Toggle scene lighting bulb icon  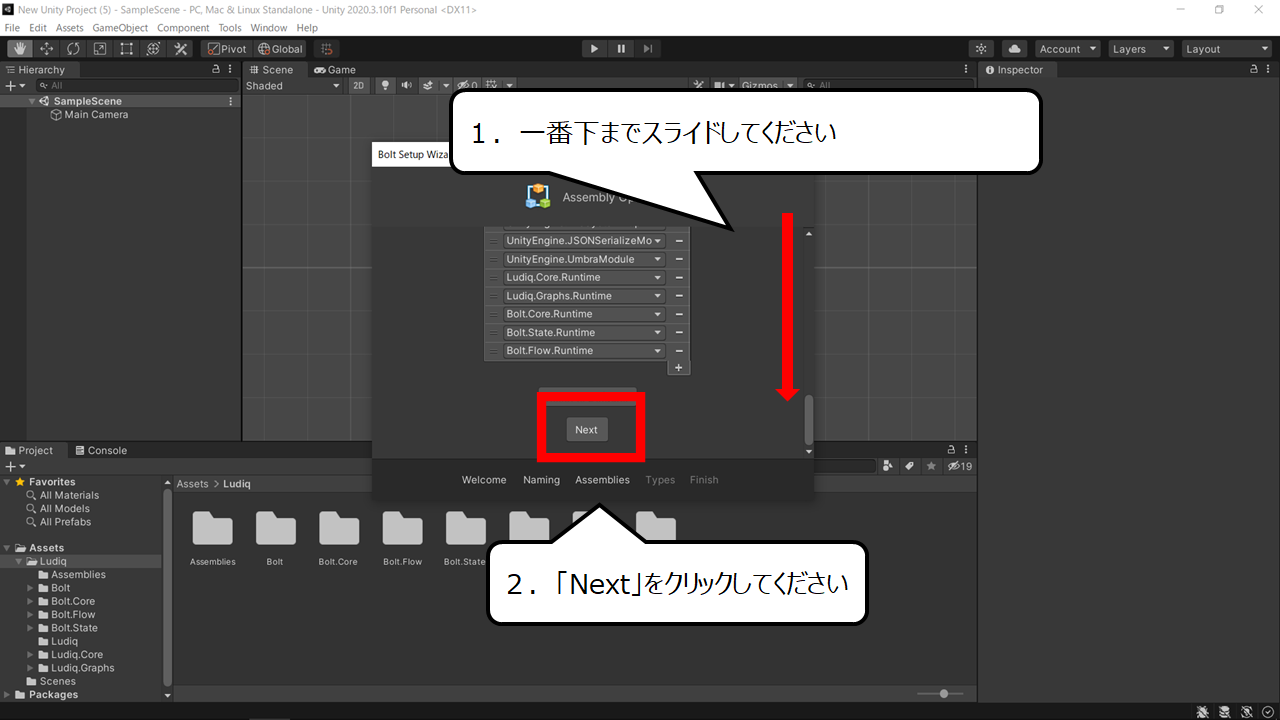point(384,86)
